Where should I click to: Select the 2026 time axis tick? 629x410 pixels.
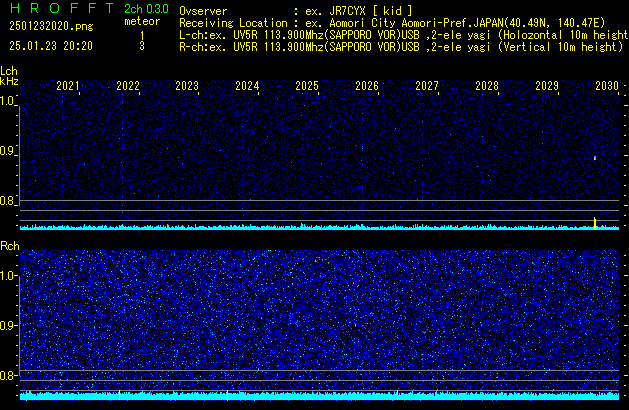coord(367,86)
